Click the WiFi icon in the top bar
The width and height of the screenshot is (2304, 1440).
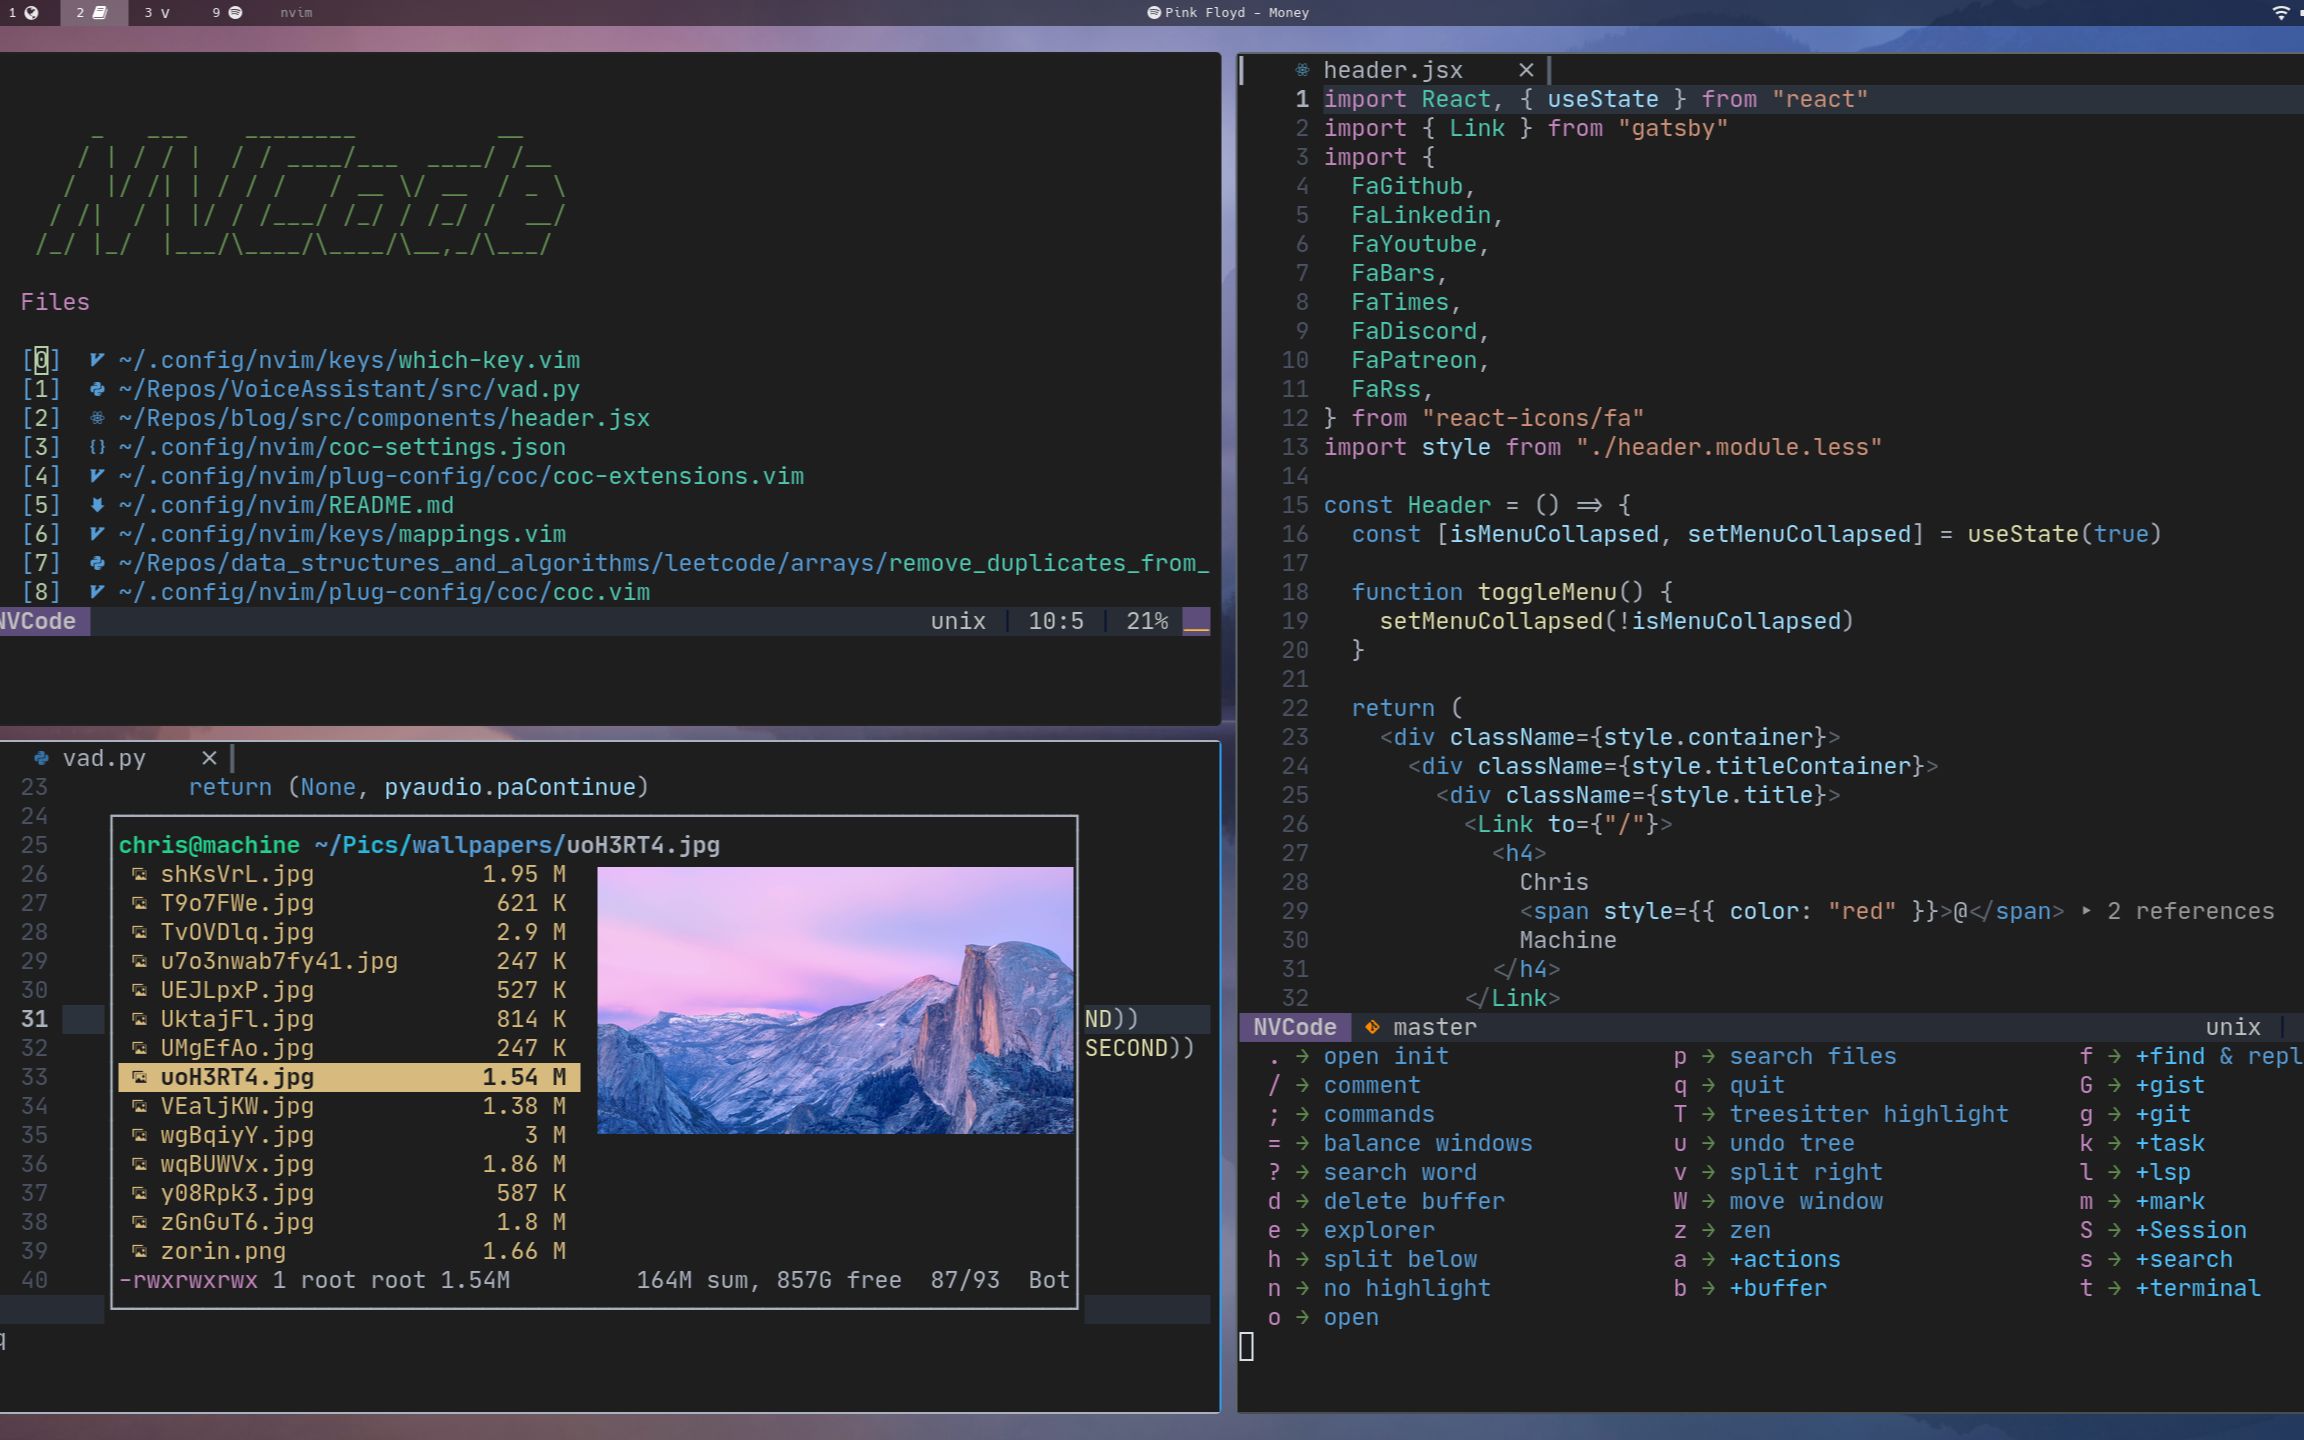(2281, 13)
